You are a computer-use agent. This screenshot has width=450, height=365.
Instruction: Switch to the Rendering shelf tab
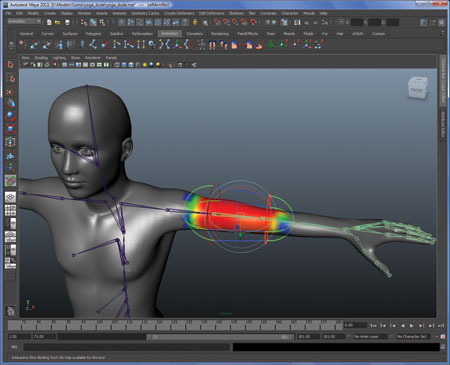(x=220, y=34)
